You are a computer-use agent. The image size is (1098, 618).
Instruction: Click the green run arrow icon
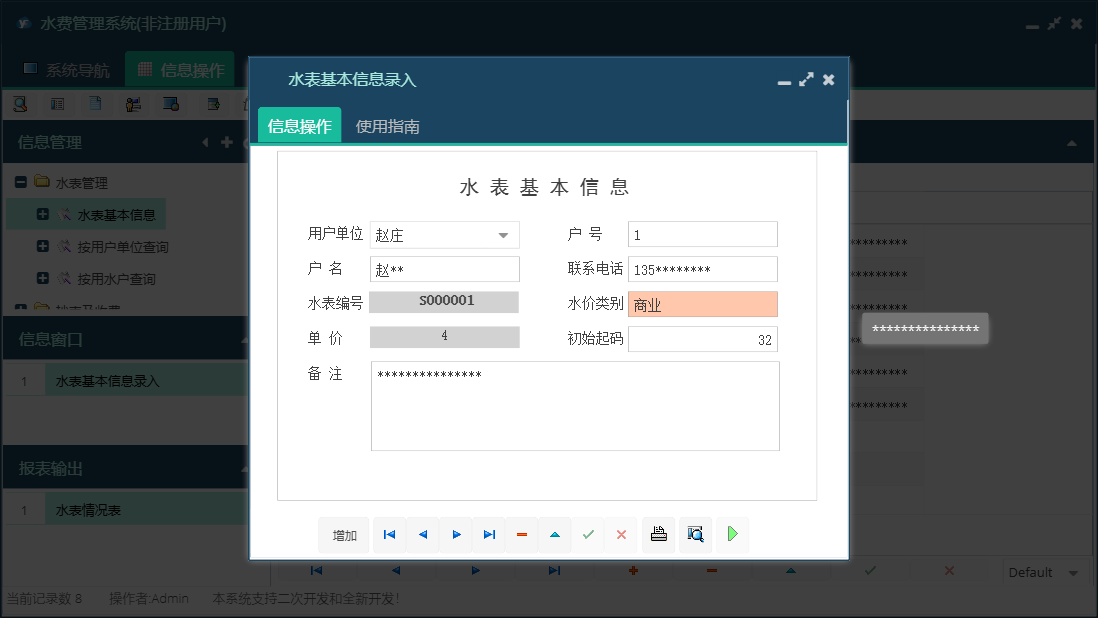click(x=731, y=535)
